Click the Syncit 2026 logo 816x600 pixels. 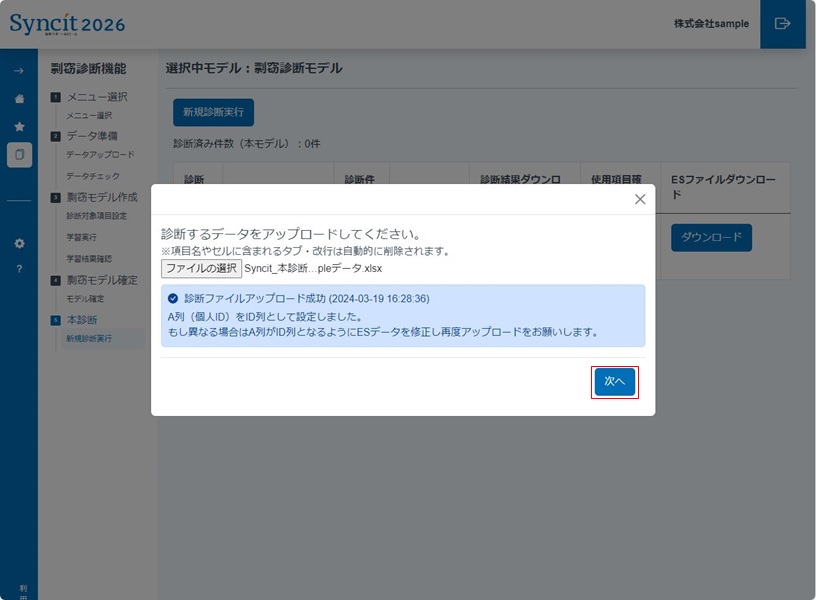point(67,24)
